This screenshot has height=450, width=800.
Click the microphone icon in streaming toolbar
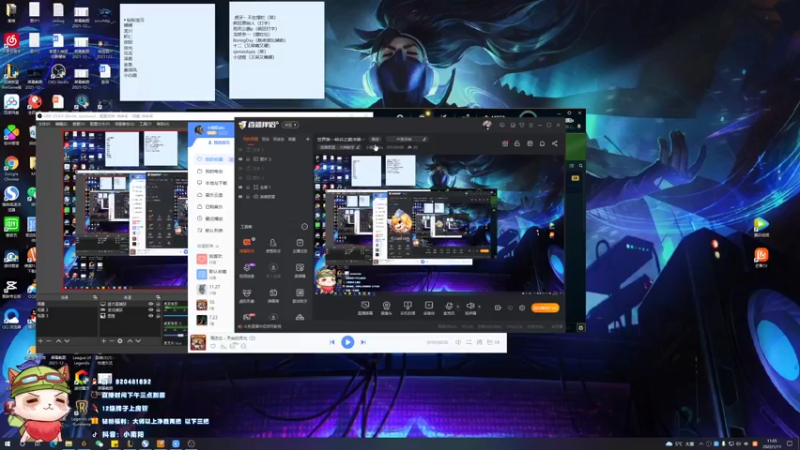449,306
